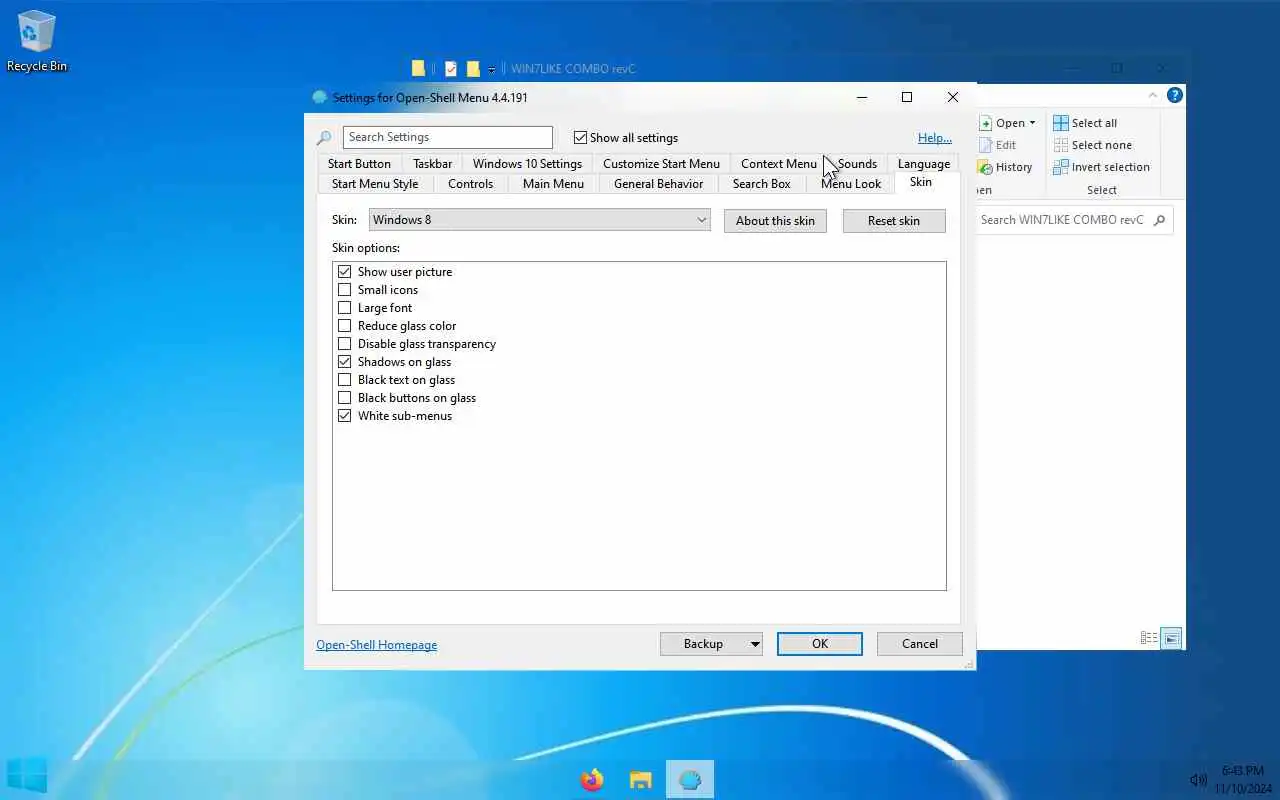The width and height of the screenshot is (1280, 800).
Task: Open the Language tab
Action: tap(923, 164)
